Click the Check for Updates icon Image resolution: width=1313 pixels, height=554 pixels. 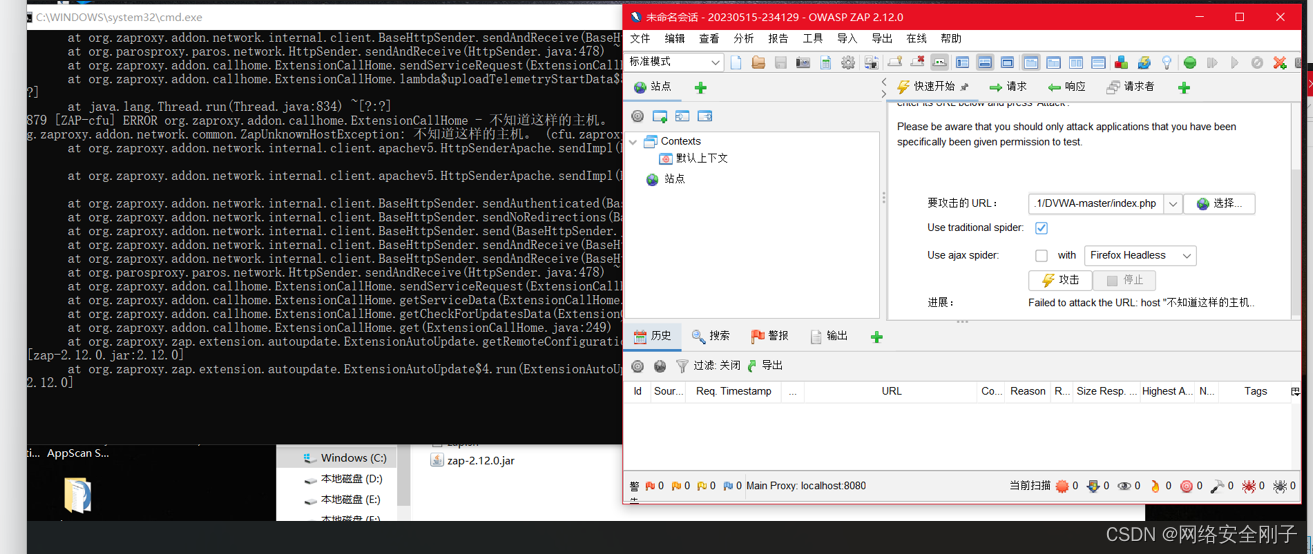click(1144, 62)
